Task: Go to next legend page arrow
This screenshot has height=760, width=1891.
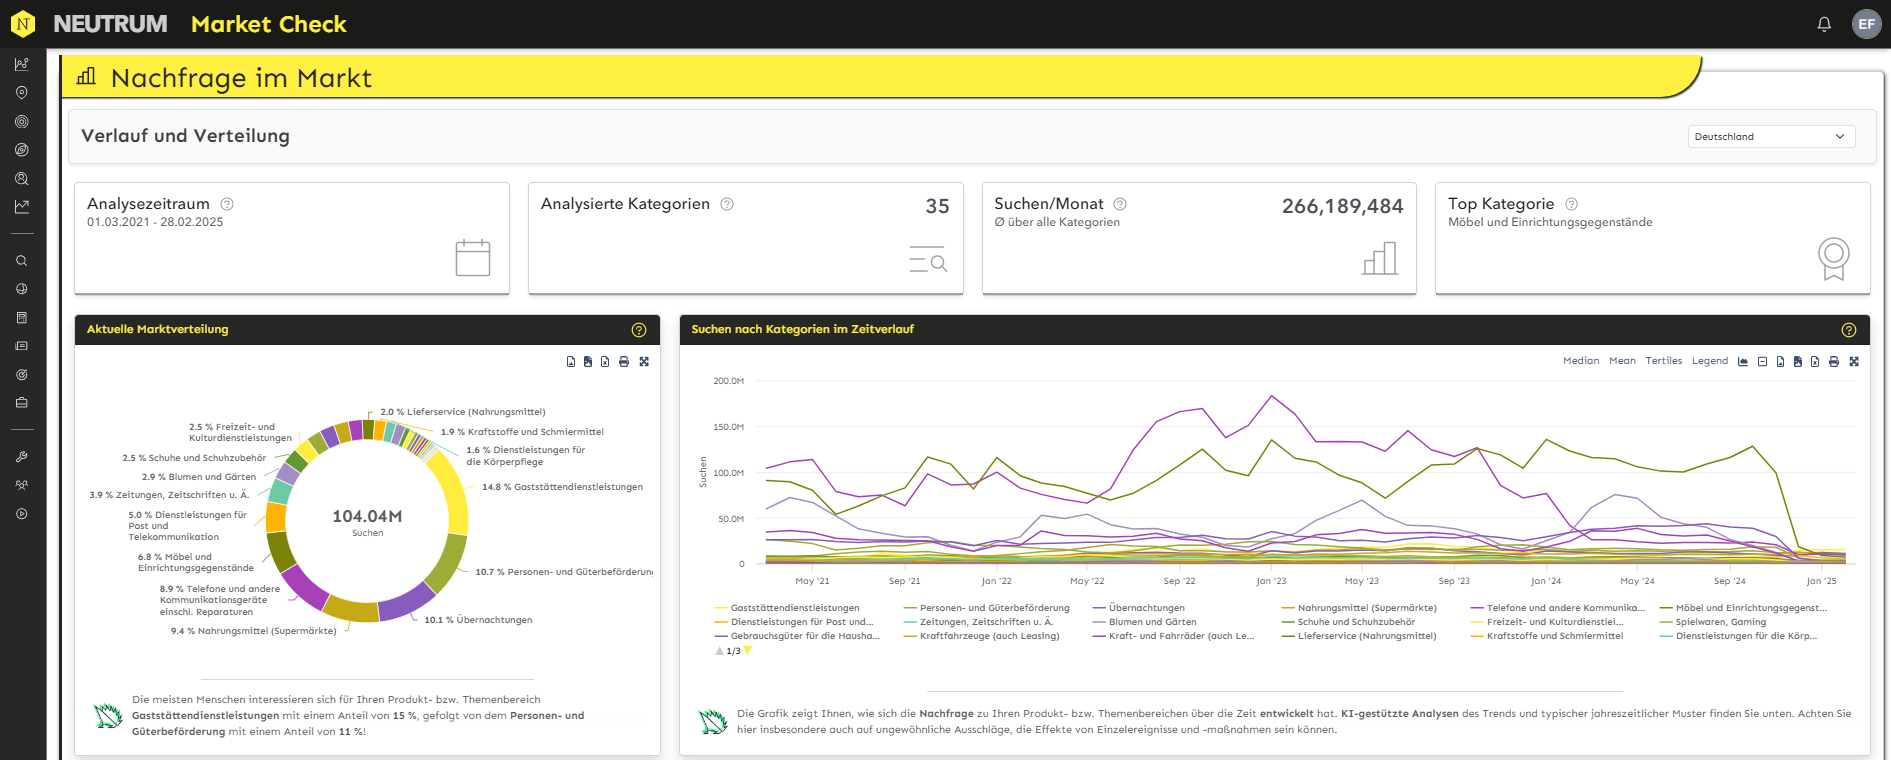Action: coord(748,651)
